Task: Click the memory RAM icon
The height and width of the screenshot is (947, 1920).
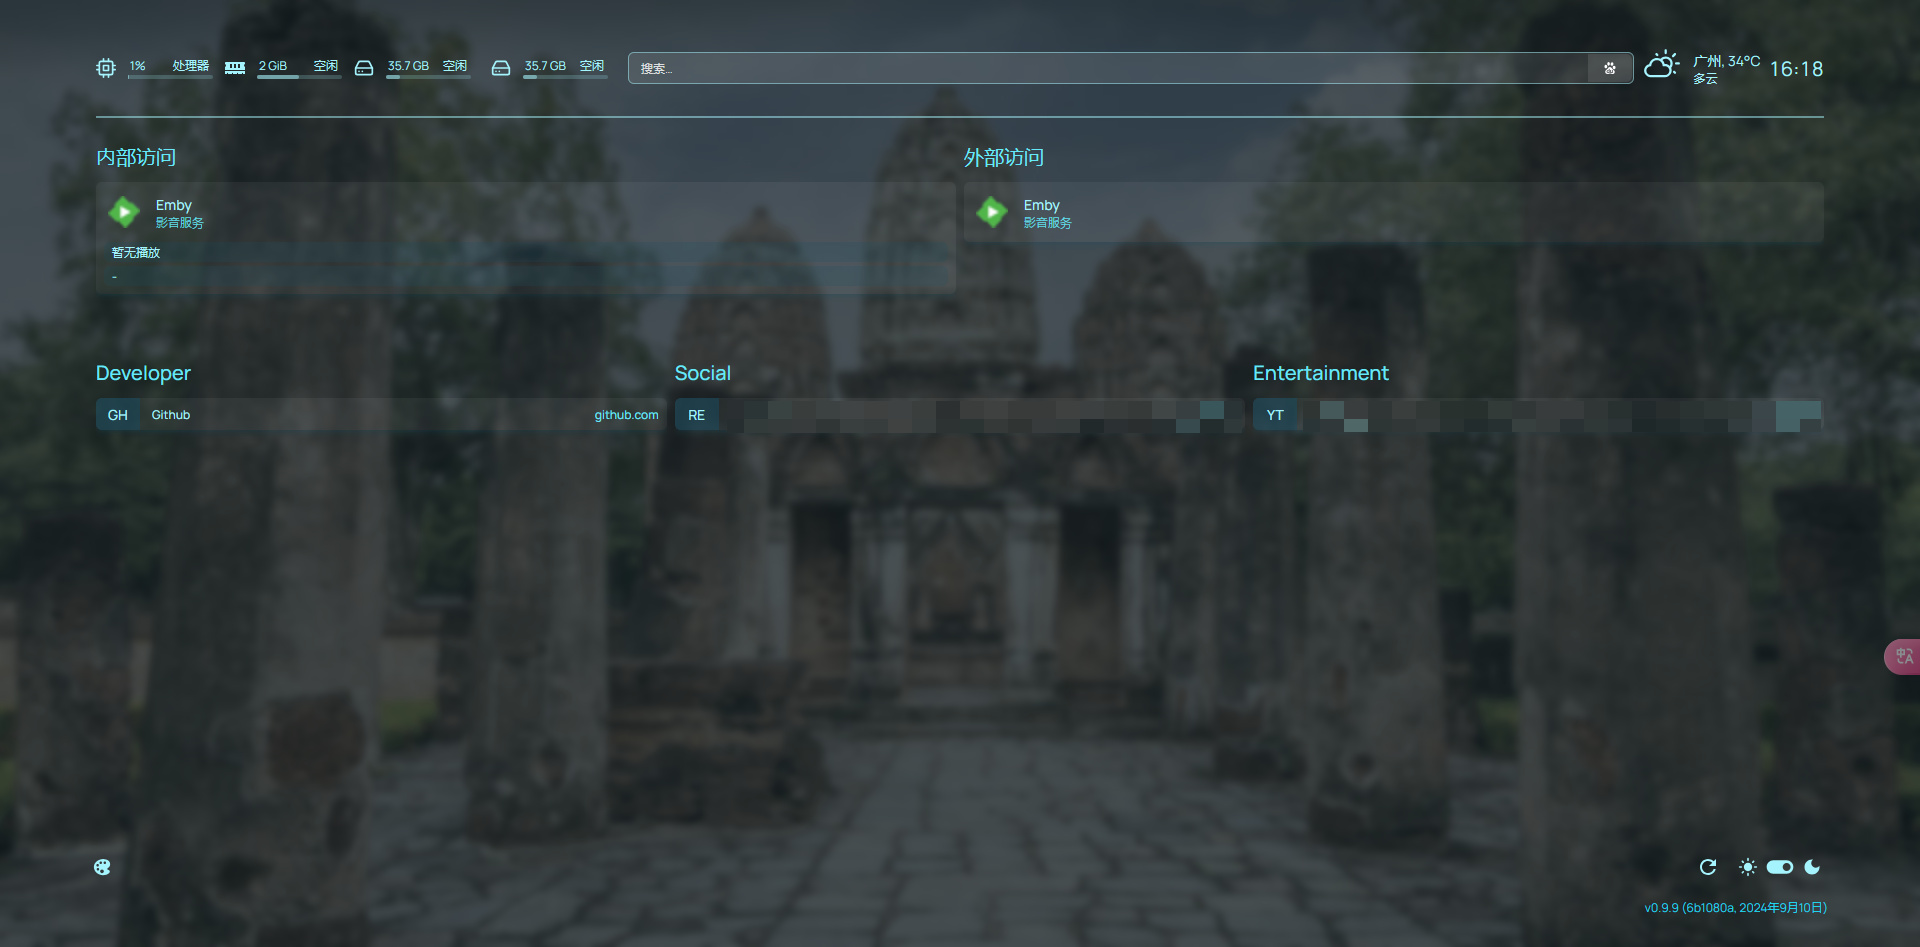Action: click(235, 68)
